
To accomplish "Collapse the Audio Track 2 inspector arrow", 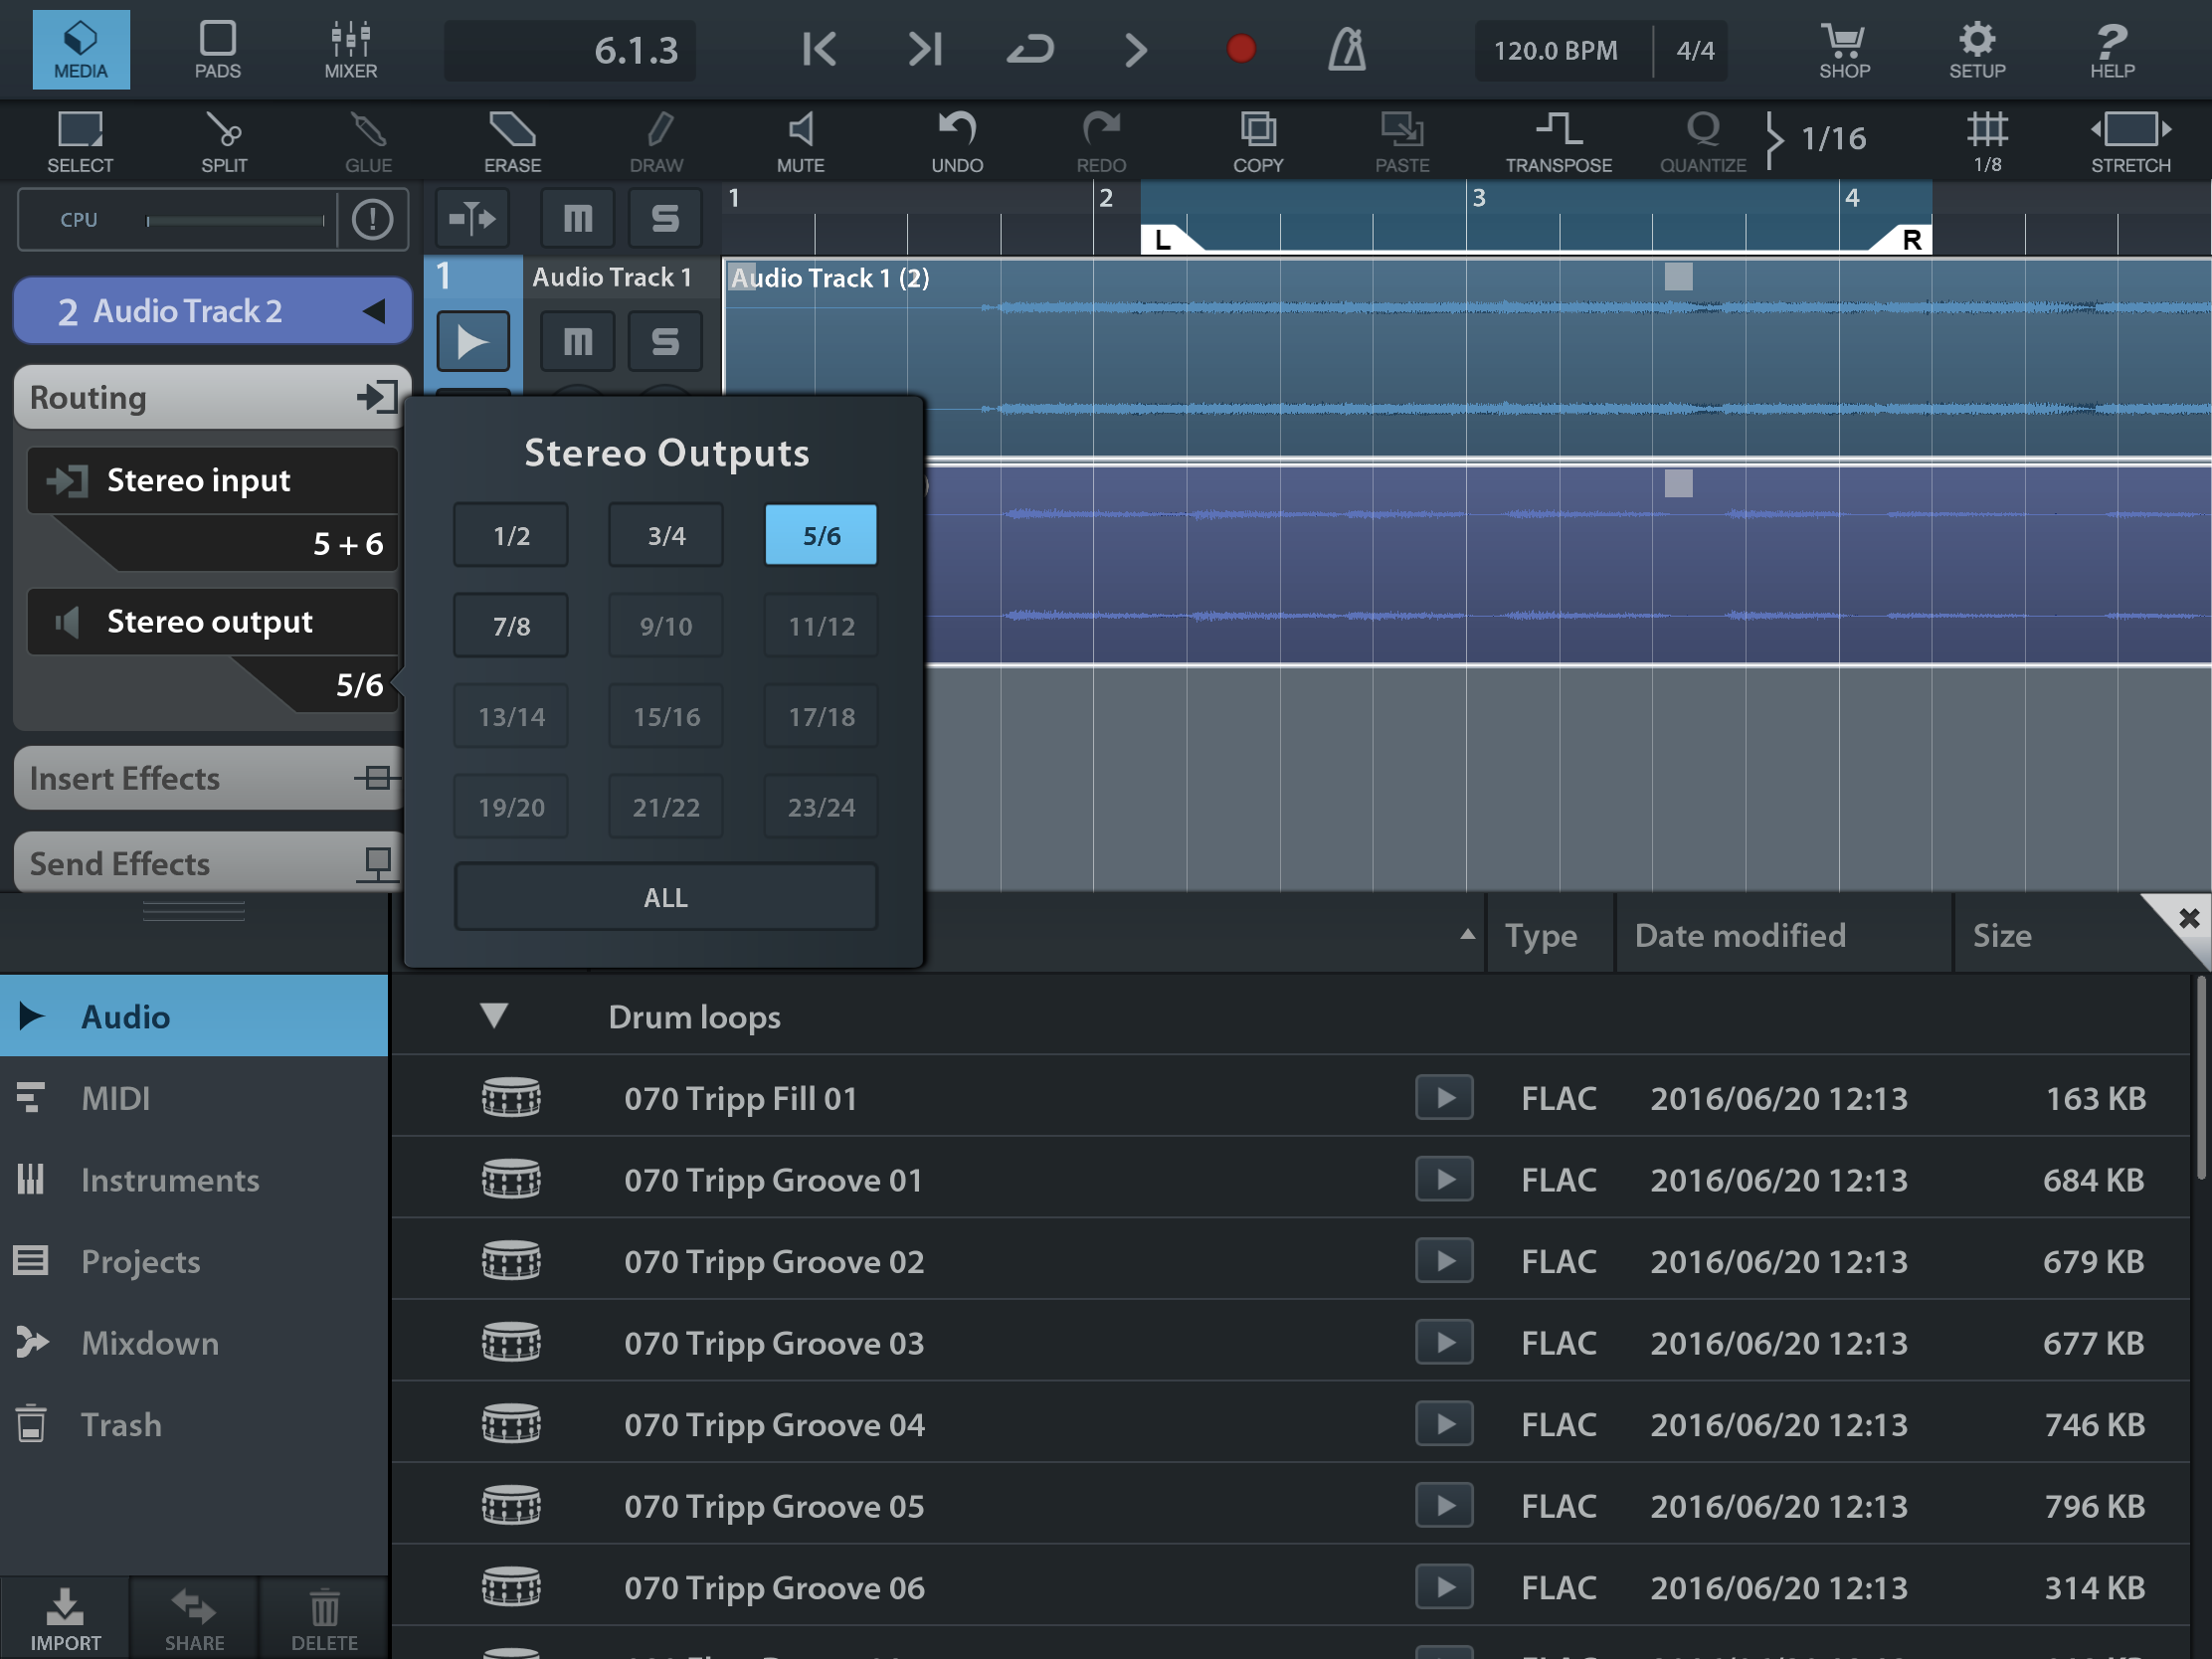I will click(374, 311).
